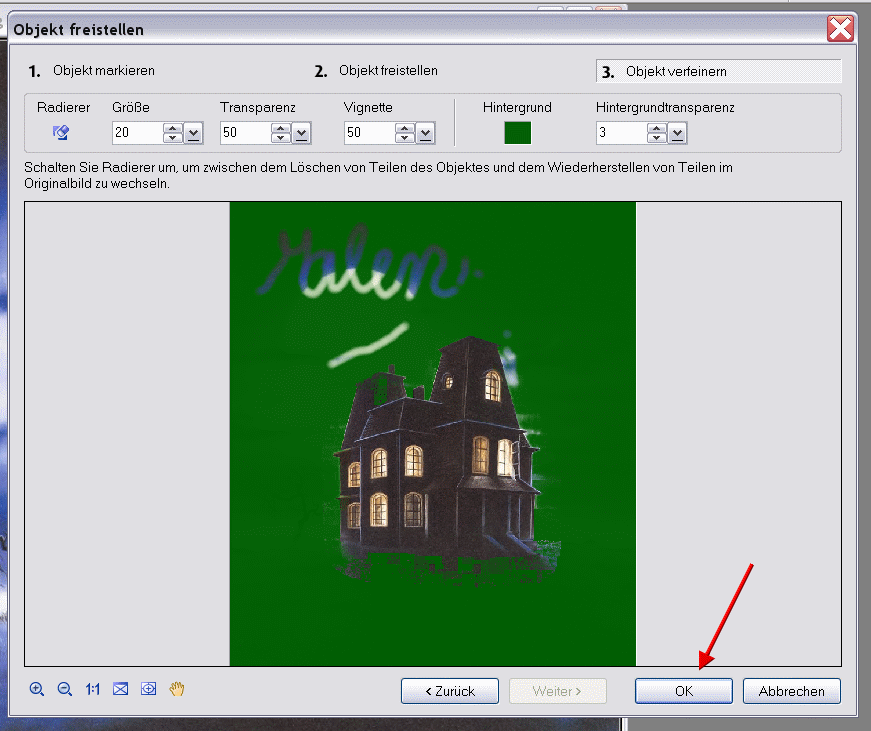Open the Vignette slider dropdown
871x731 pixels.
(x=426, y=133)
